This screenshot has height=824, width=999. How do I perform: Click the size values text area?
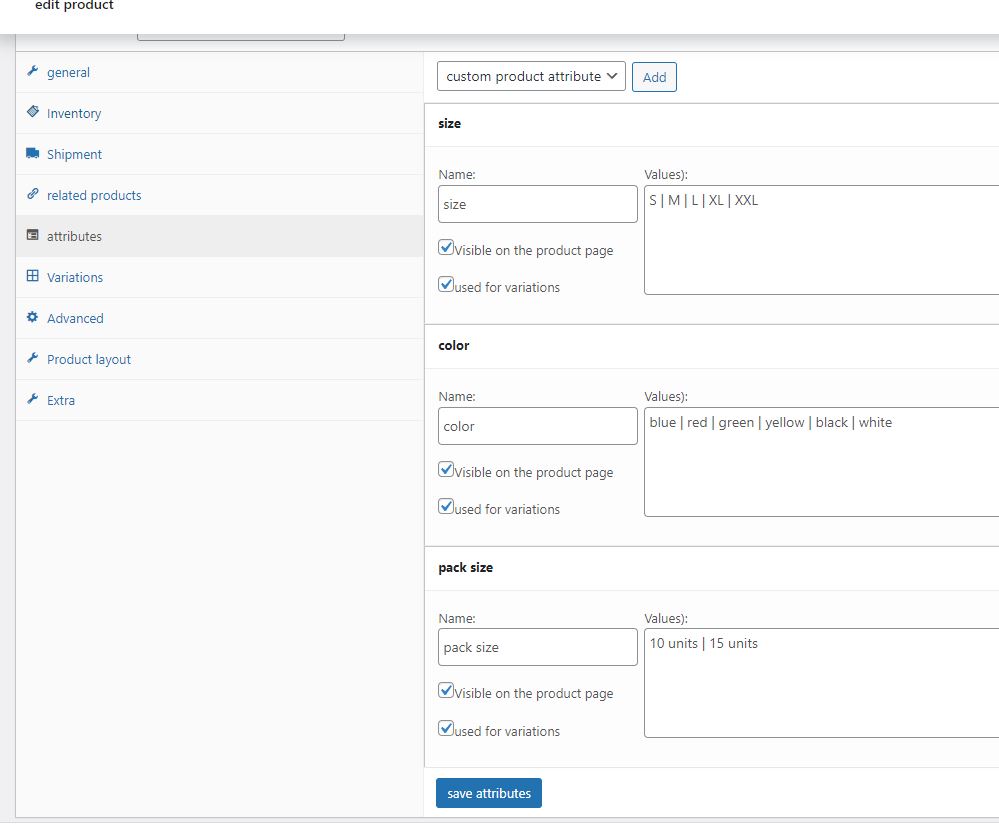(x=821, y=240)
